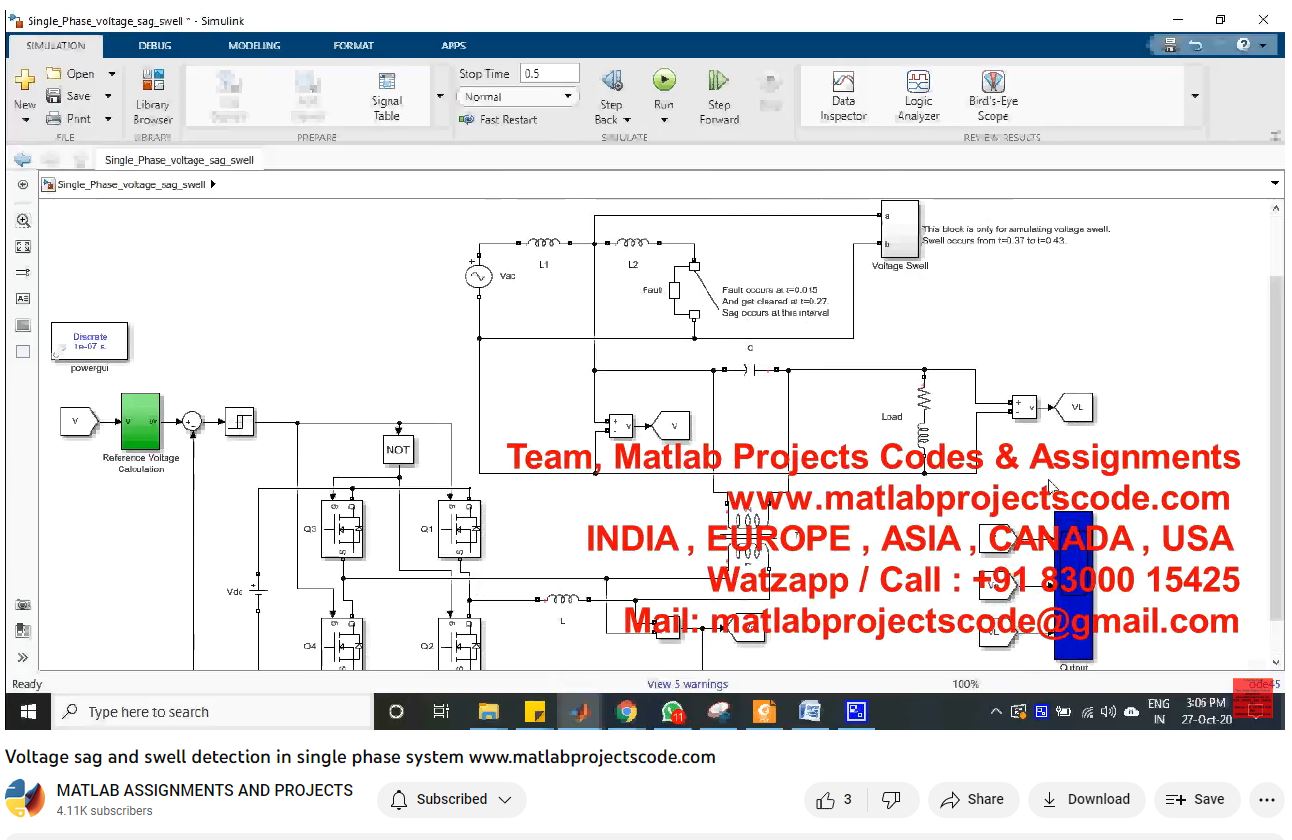1292x840 pixels.
Task: Open the Data Inspector
Action: coord(843,96)
